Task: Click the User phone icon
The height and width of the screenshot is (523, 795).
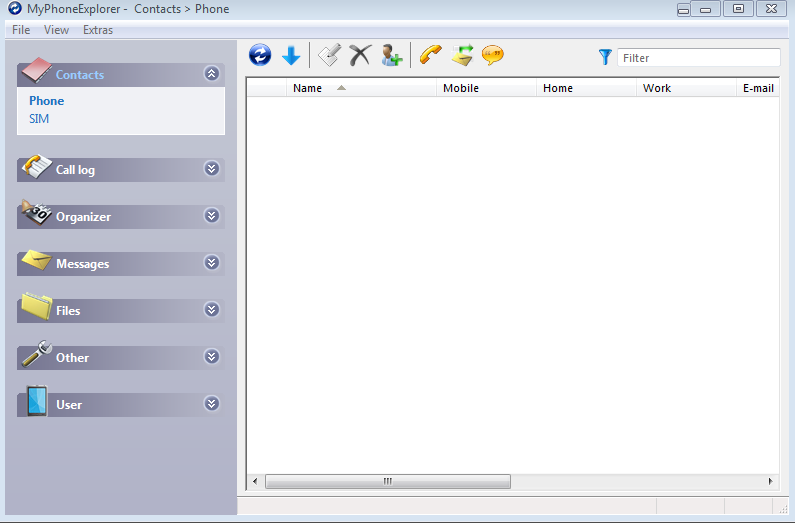Action: point(37,400)
